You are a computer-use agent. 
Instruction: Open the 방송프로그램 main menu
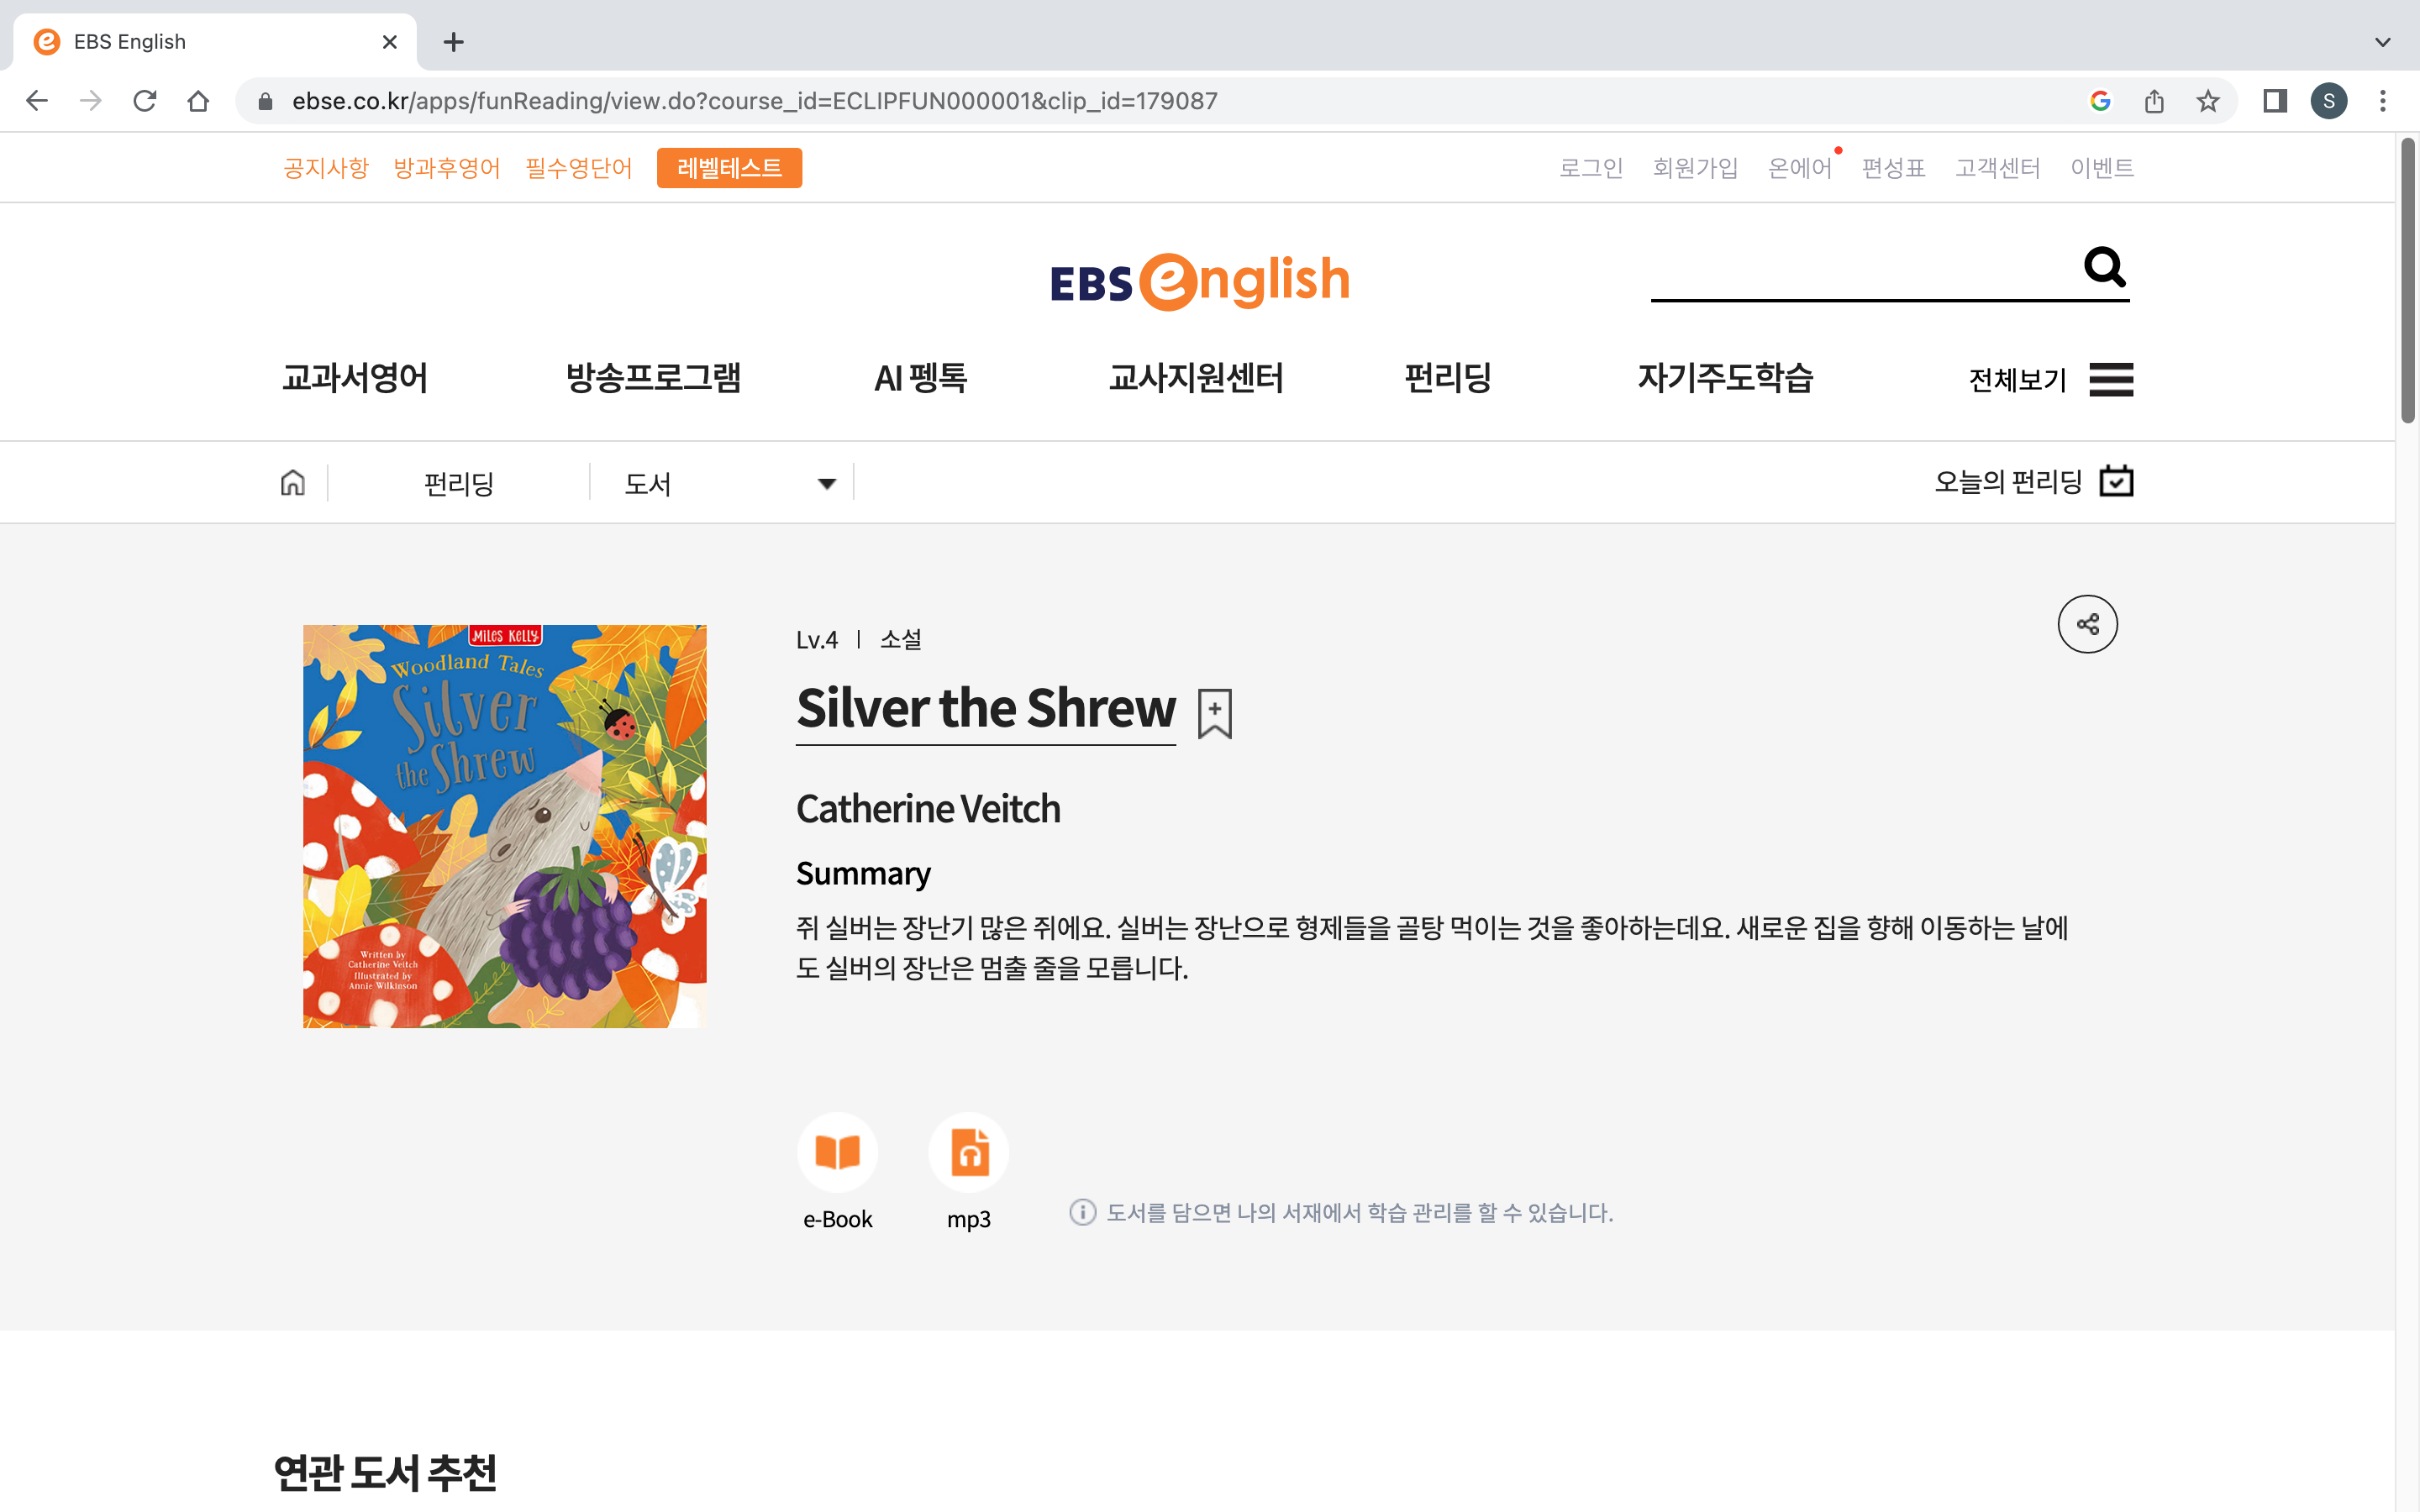coord(653,378)
